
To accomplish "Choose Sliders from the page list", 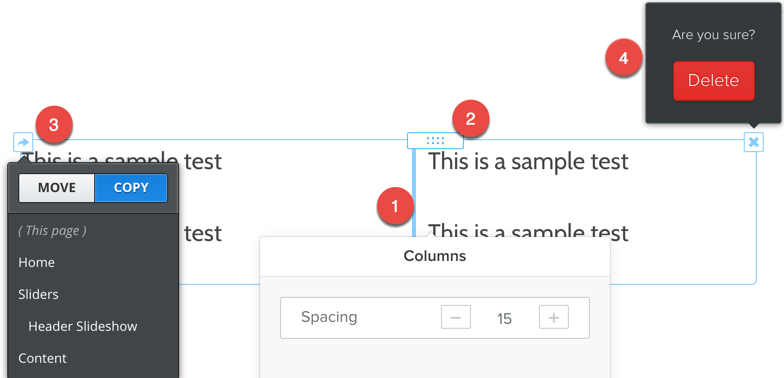I will pos(38,294).
